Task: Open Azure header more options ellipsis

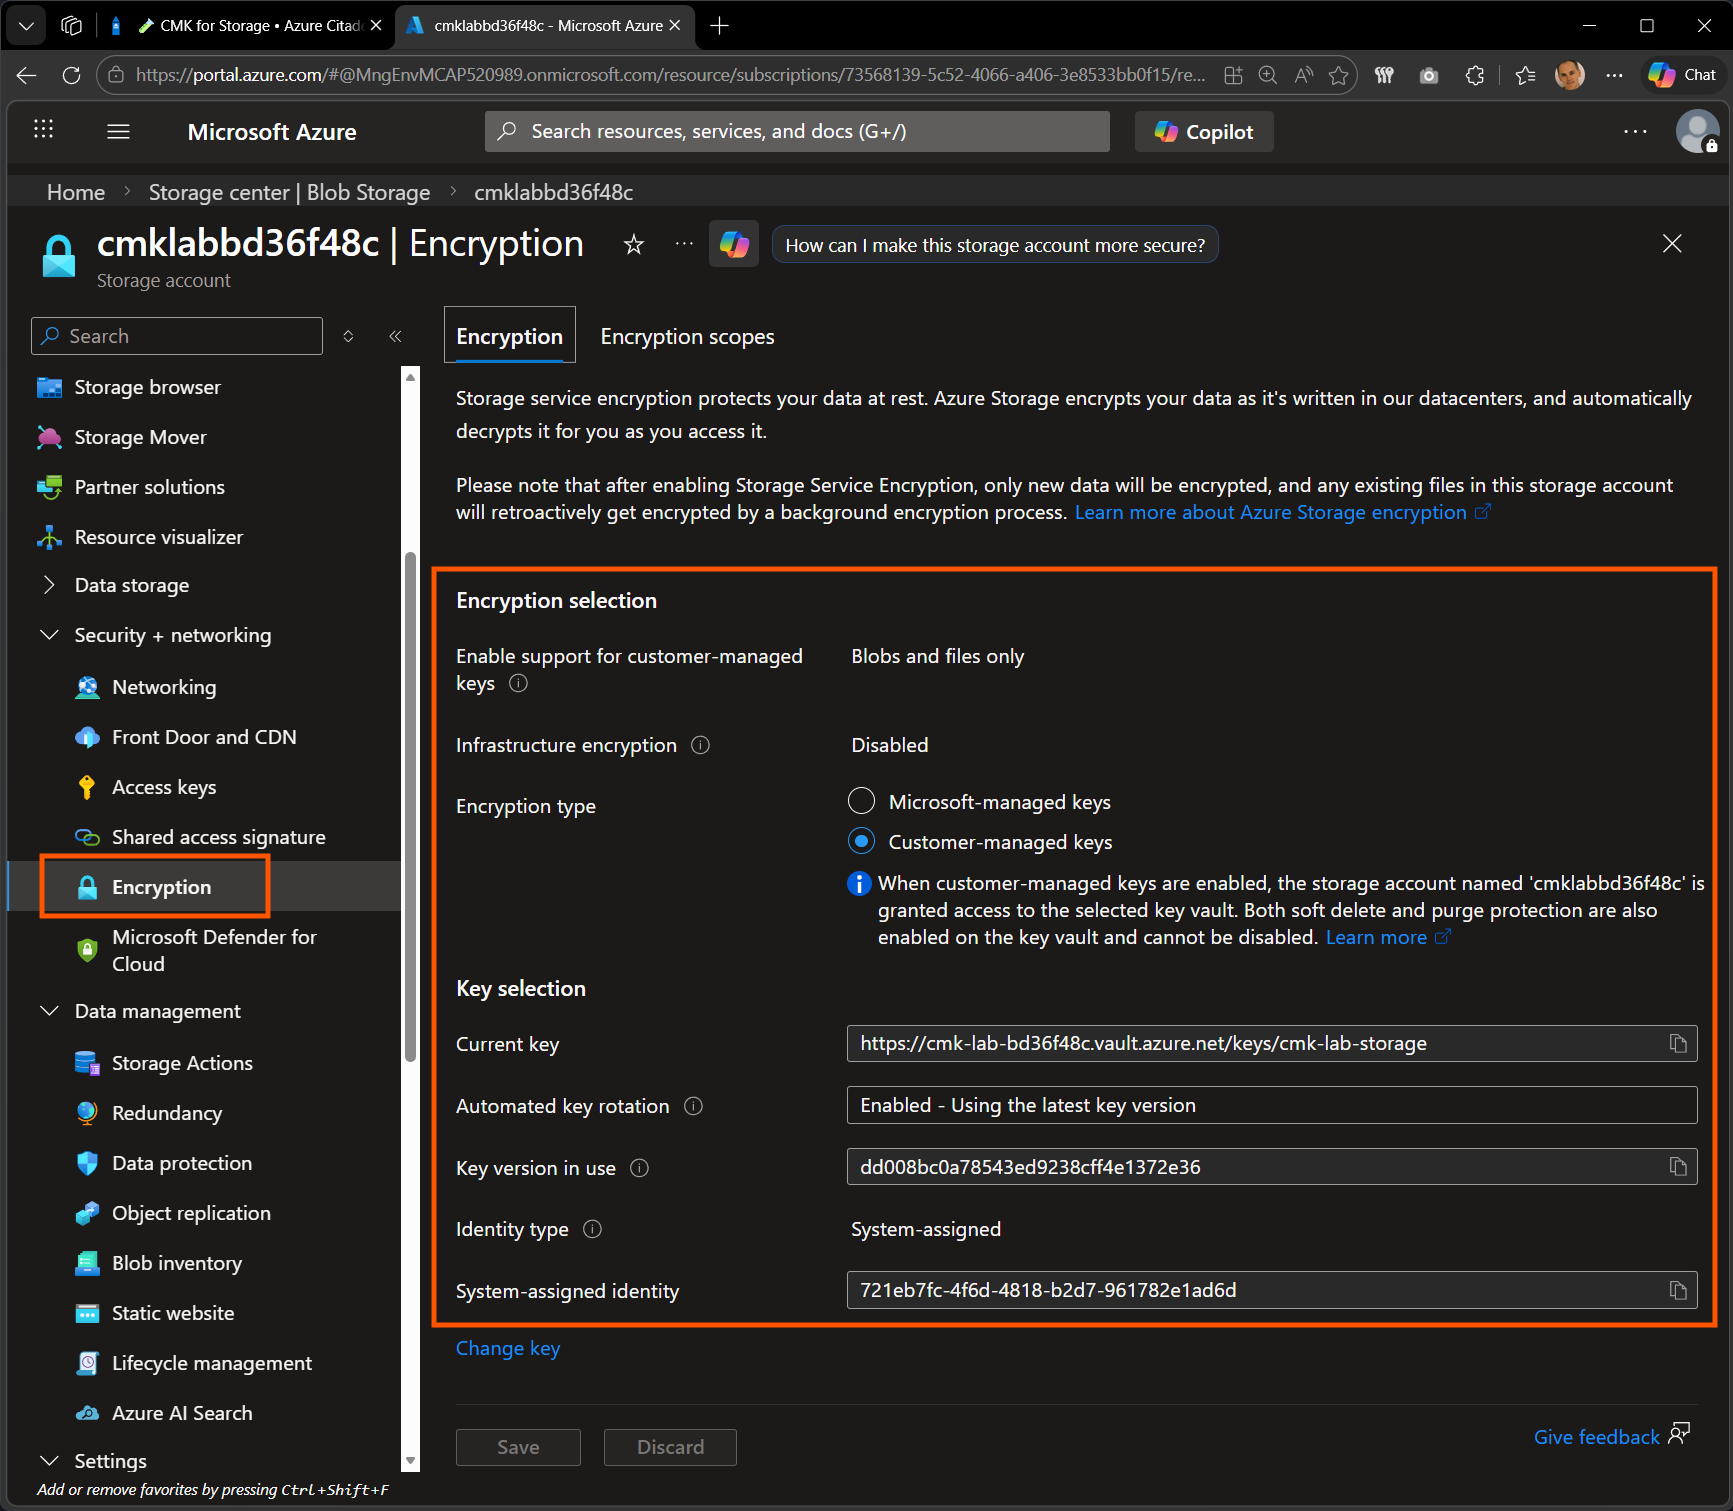Action: coord(1635,132)
